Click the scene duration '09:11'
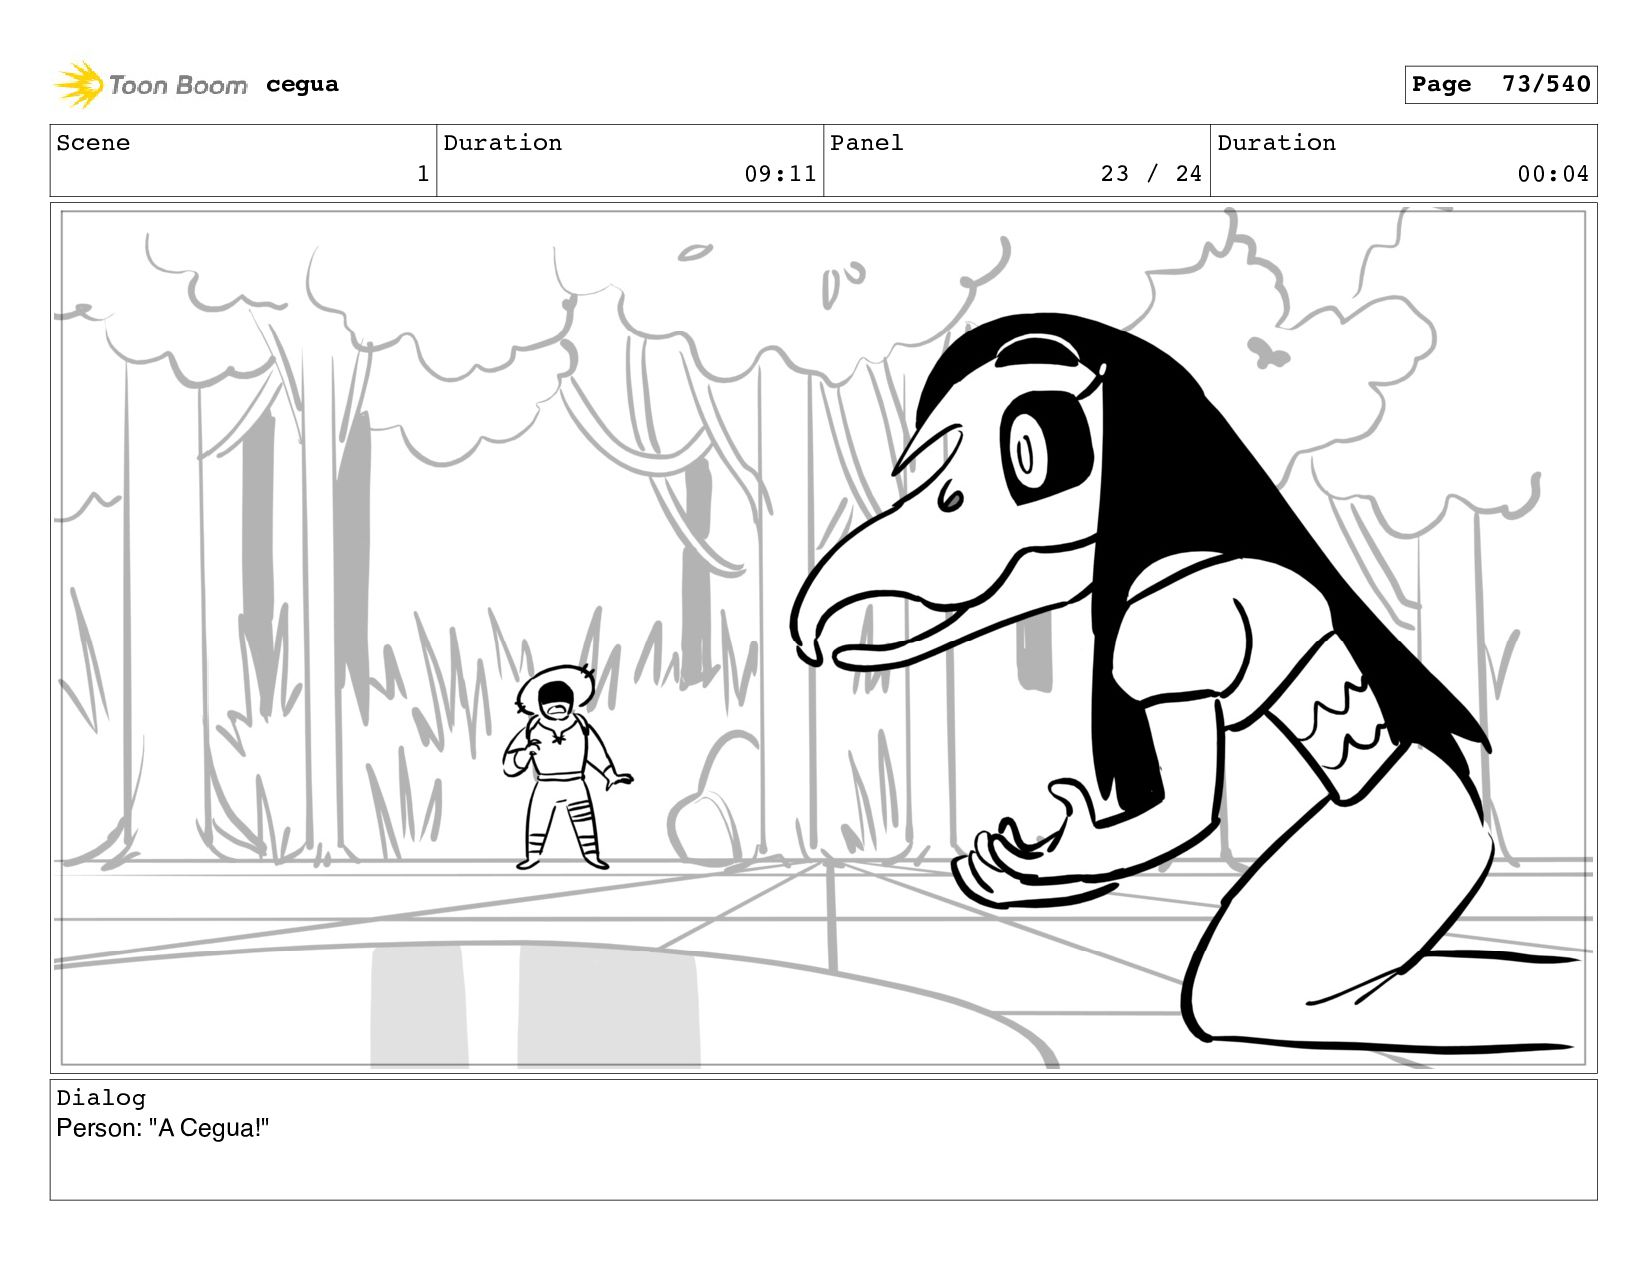1650x1275 pixels. click(x=780, y=174)
